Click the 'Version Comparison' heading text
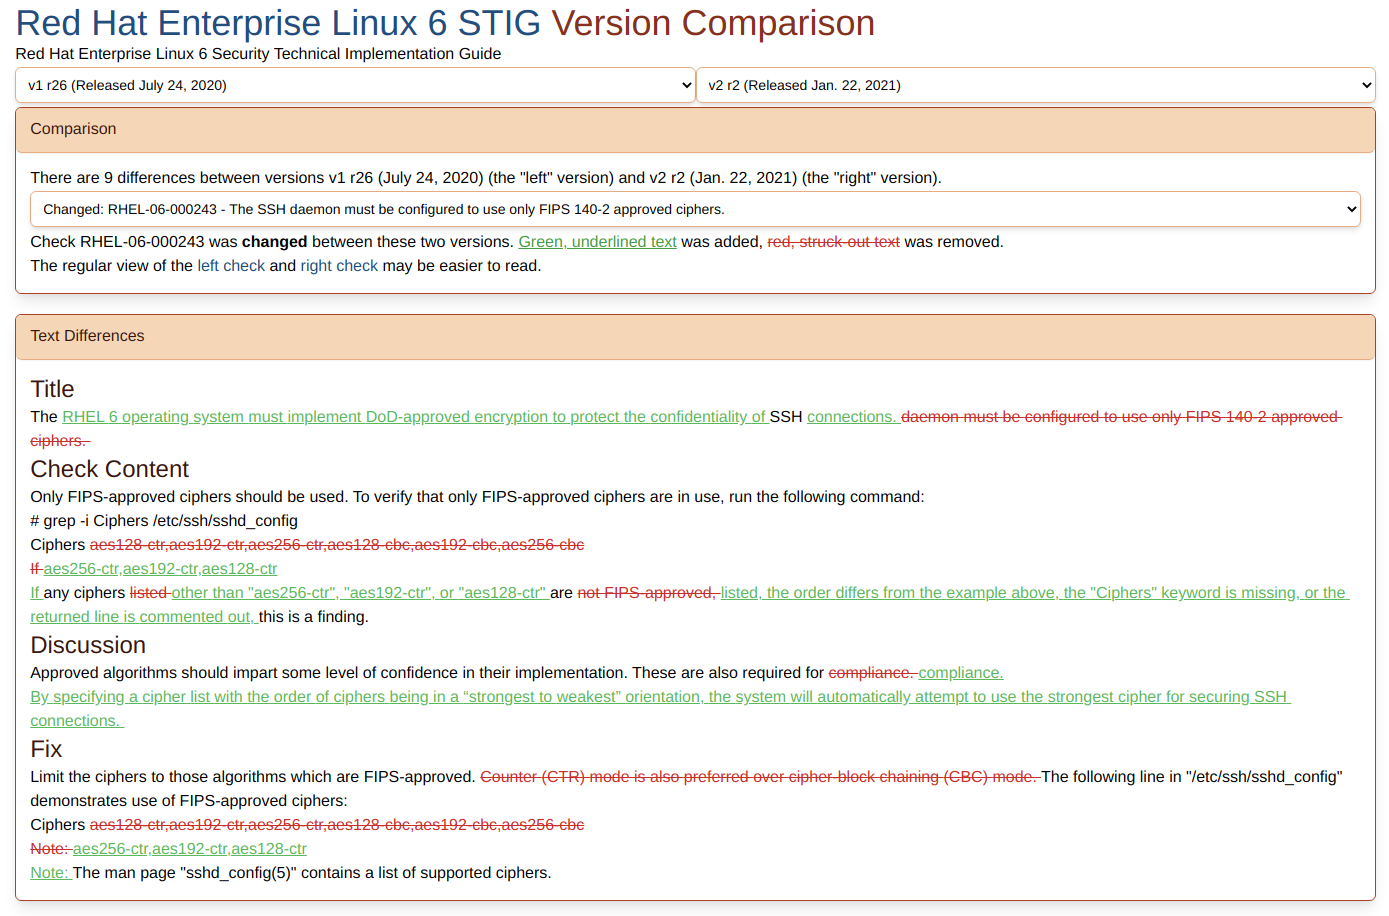 point(713,23)
